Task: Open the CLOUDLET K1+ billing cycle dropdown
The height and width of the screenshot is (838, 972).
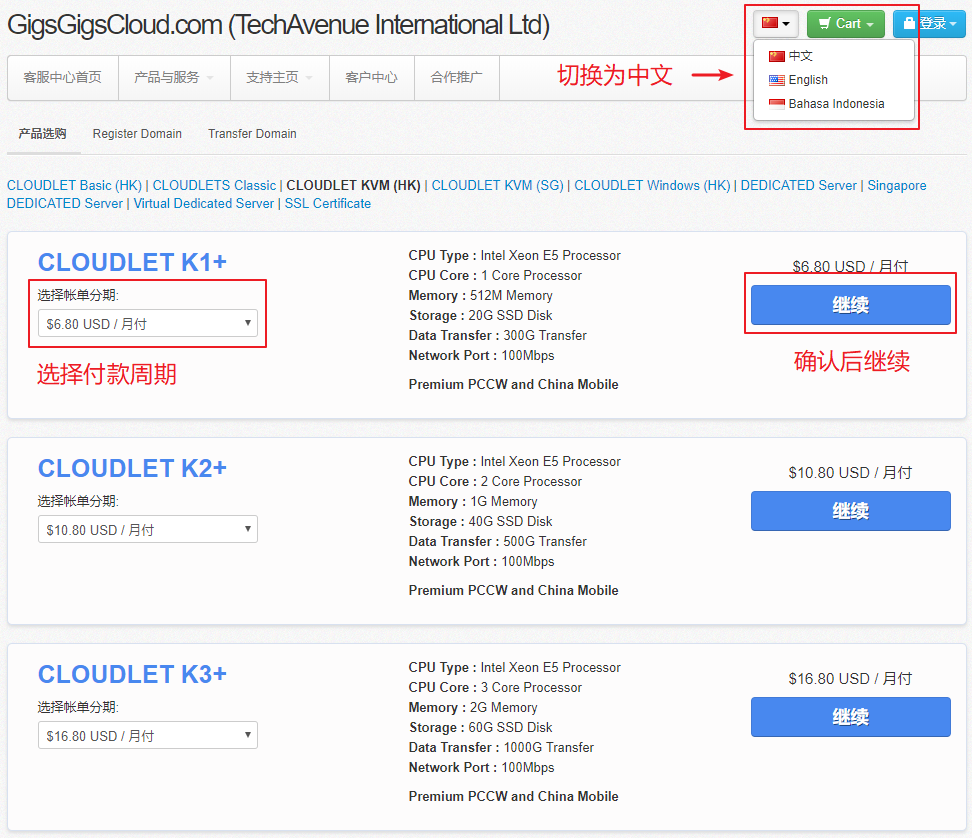Action: click(148, 324)
